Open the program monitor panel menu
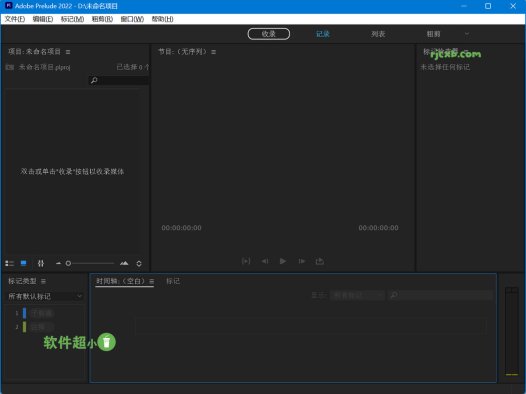The width and height of the screenshot is (526, 394). click(x=214, y=52)
